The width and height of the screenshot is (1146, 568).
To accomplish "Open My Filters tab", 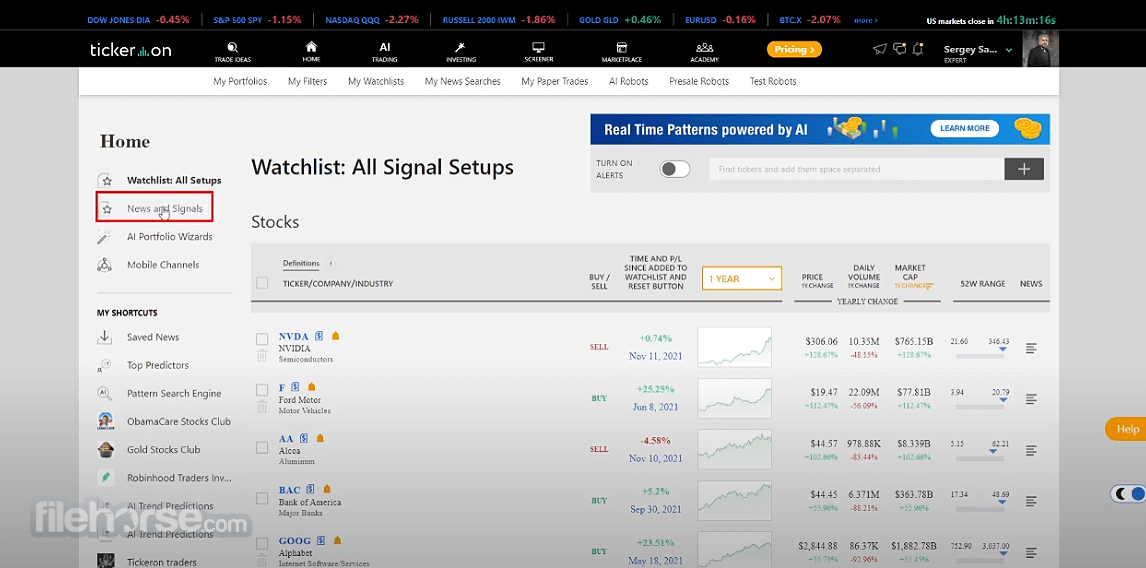I will tap(308, 81).
